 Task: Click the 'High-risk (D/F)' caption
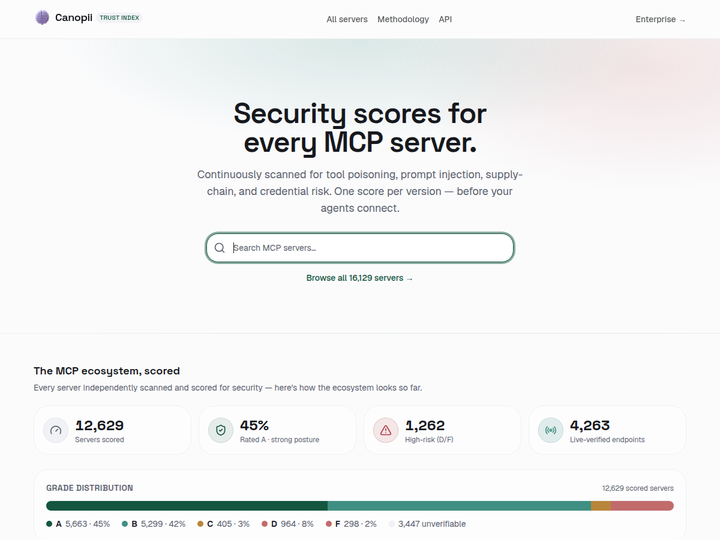[429, 440]
